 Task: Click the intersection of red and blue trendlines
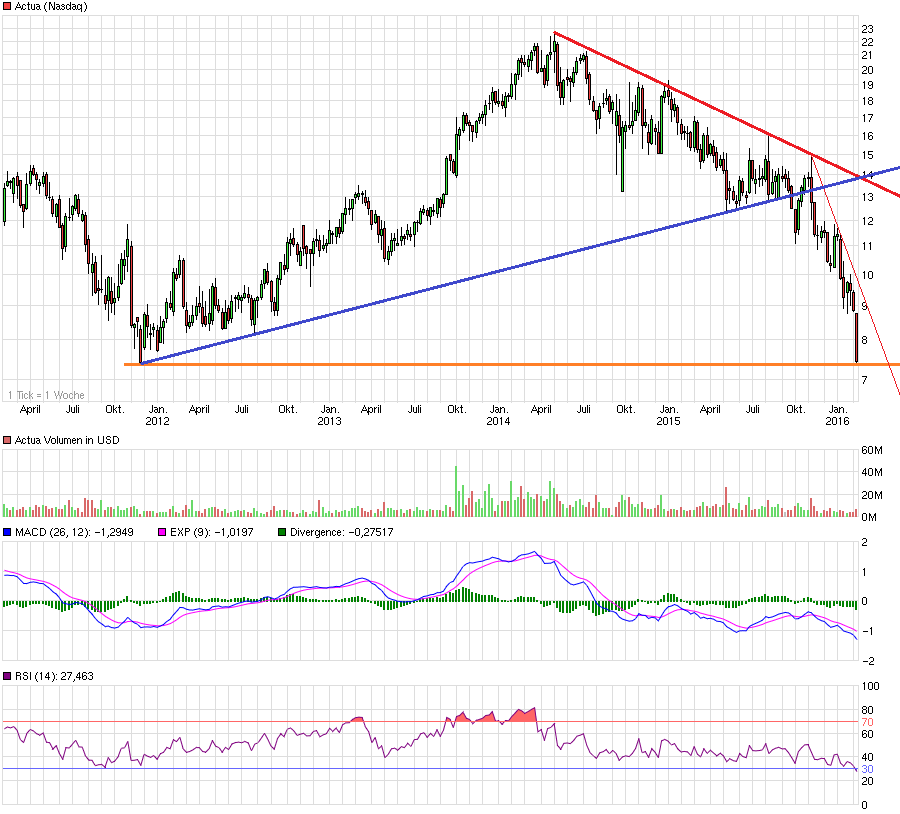[862, 177]
